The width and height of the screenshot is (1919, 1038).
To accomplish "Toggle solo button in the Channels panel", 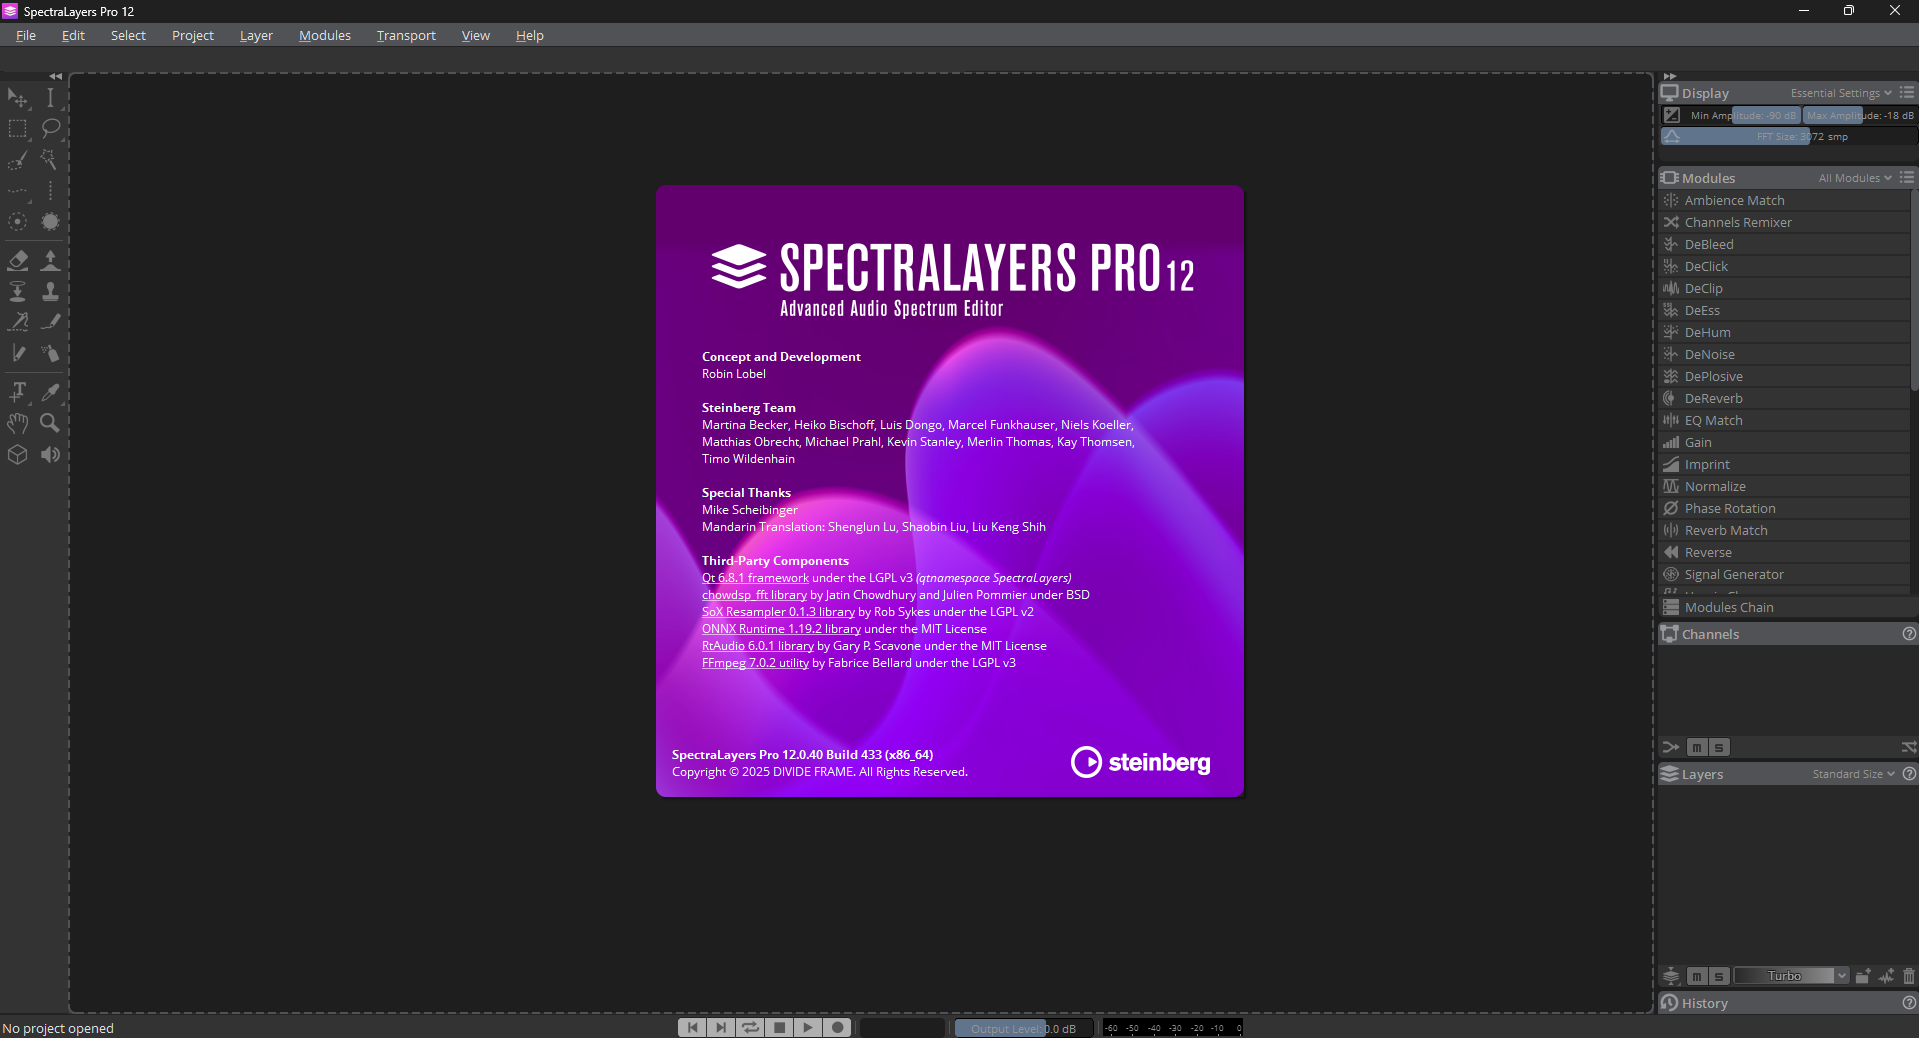I will (1719, 748).
